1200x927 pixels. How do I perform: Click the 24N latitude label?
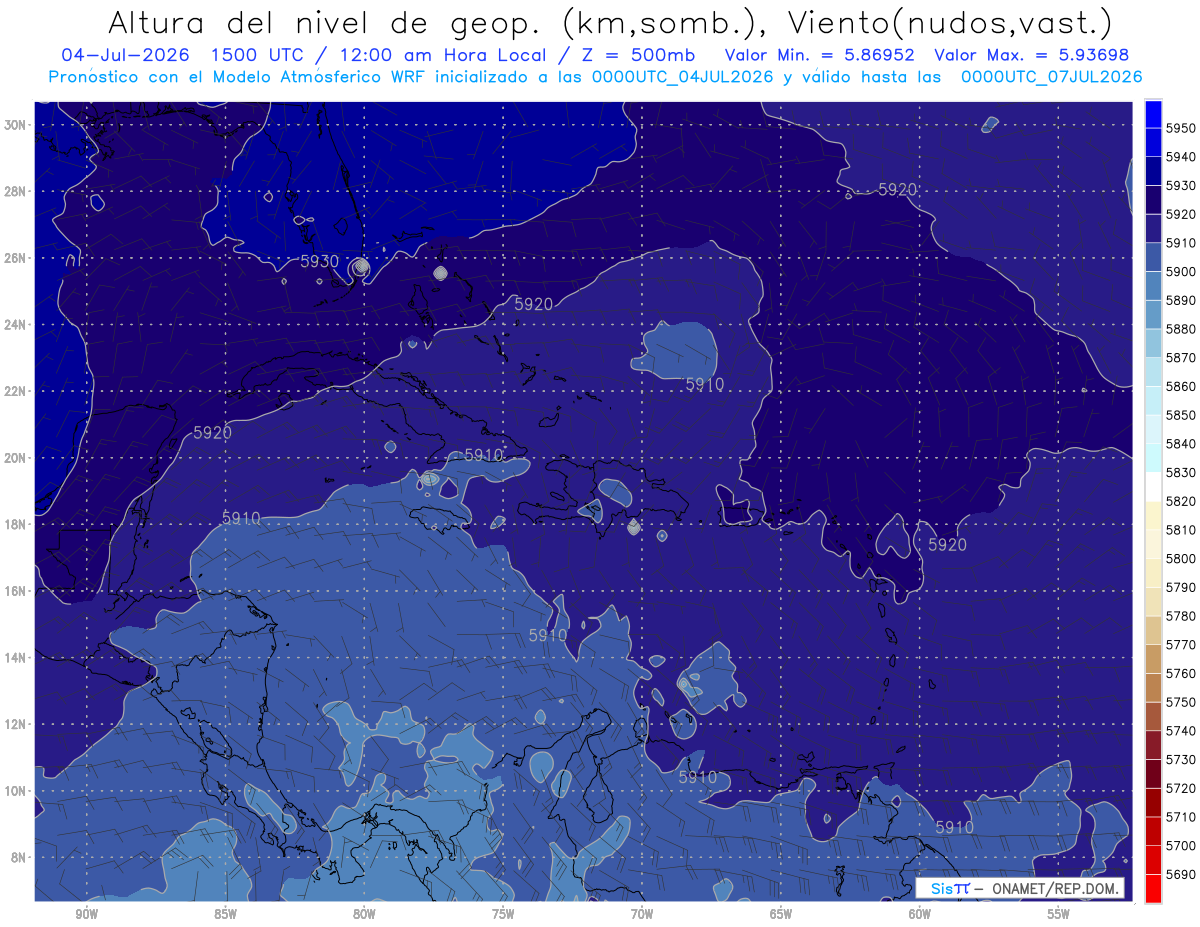15,324
